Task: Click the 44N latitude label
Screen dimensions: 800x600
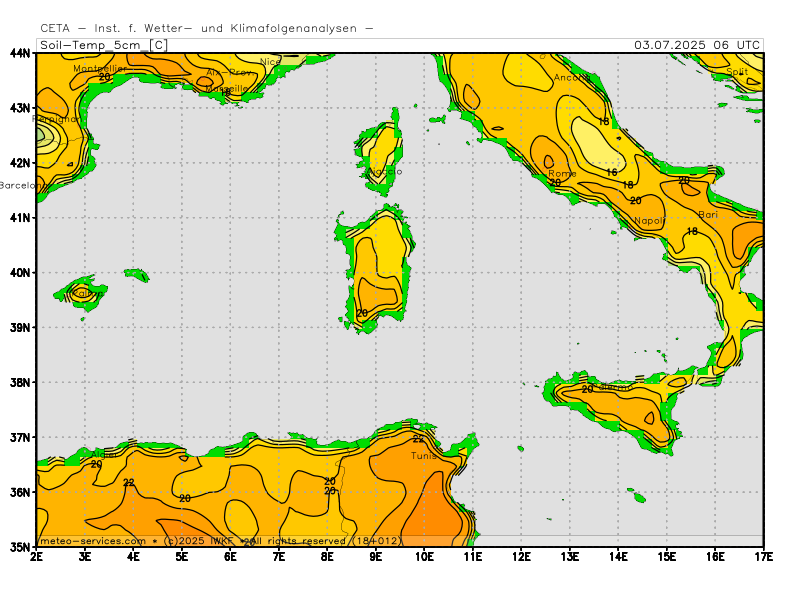Action: point(20,53)
